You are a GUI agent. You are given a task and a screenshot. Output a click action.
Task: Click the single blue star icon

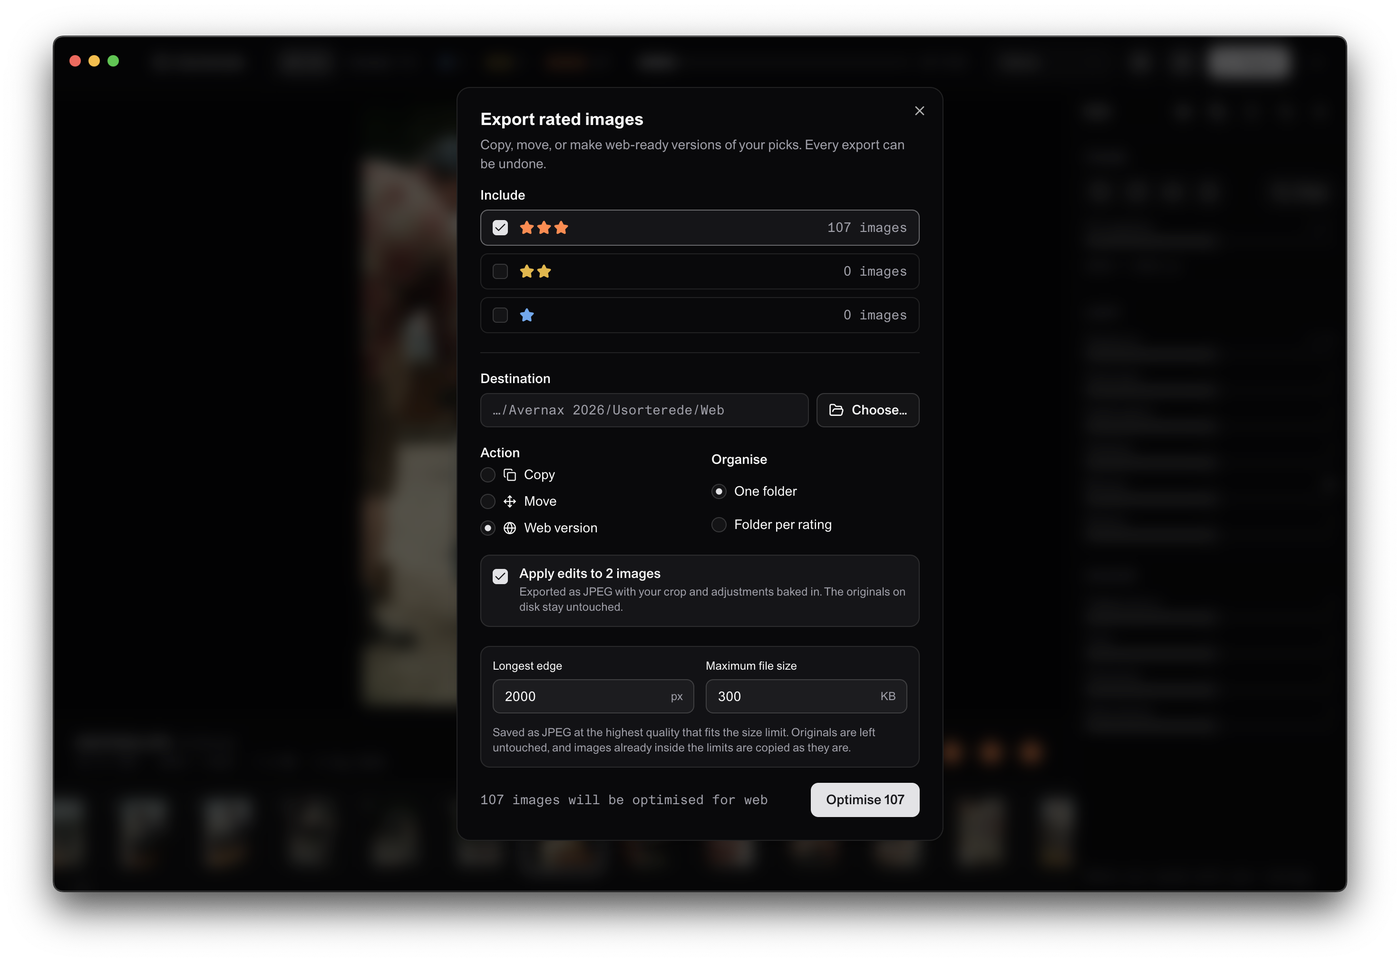[527, 315]
